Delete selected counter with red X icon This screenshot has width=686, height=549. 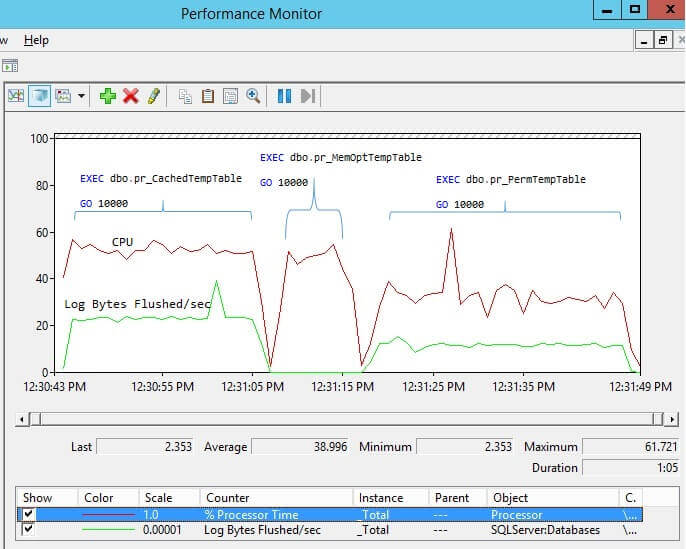click(130, 96)
